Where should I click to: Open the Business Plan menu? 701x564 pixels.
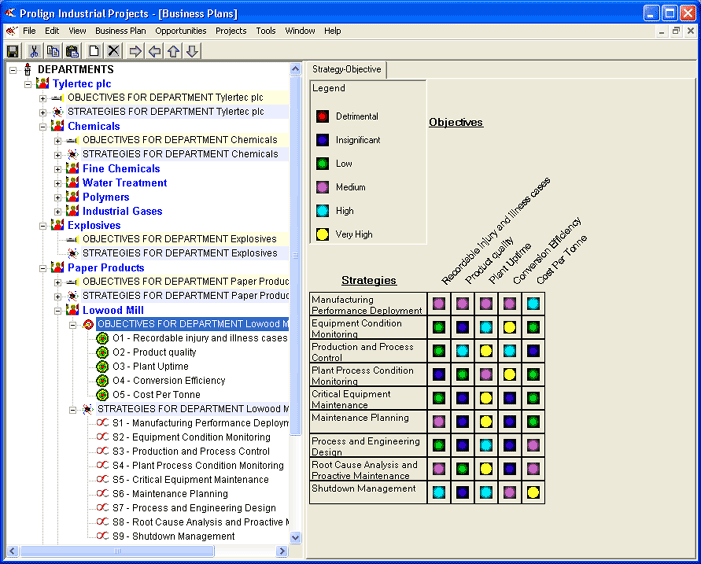tap(120, 31)
